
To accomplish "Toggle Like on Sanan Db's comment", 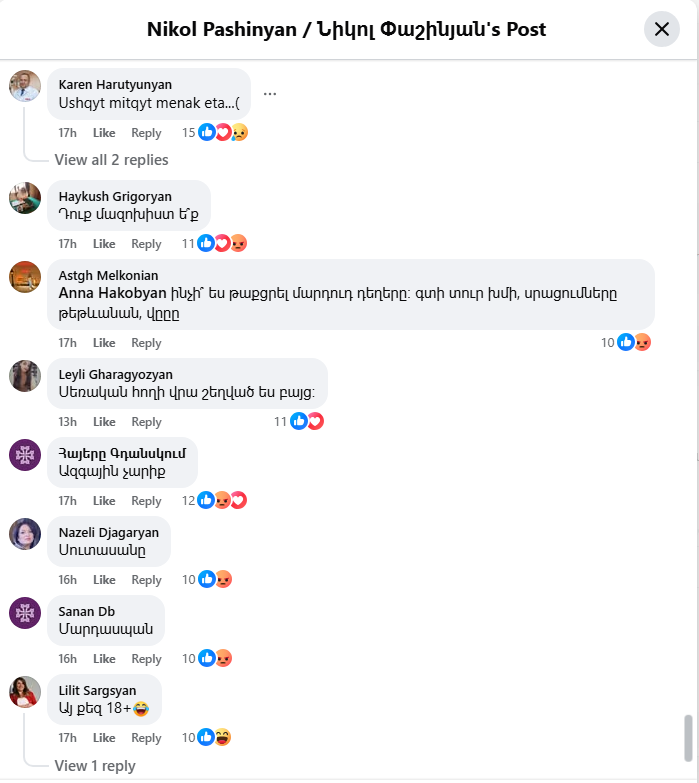I will pos(104,659).
